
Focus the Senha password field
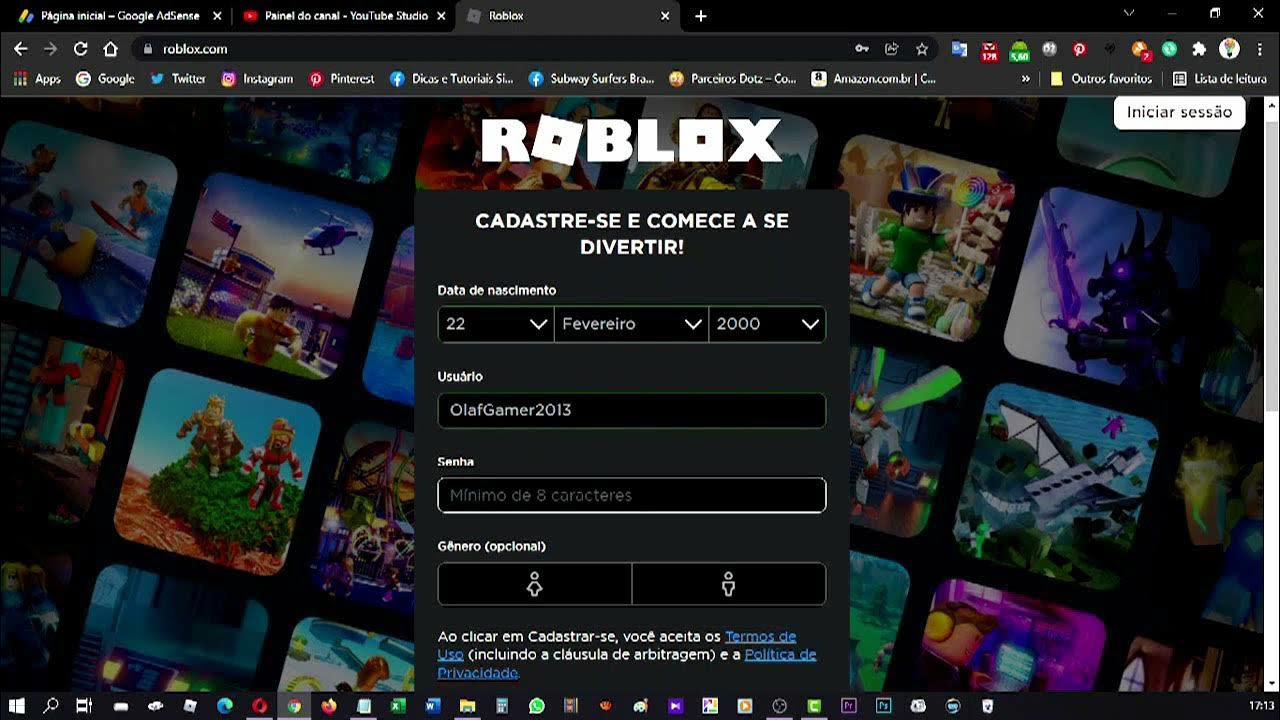pos(632,495)
